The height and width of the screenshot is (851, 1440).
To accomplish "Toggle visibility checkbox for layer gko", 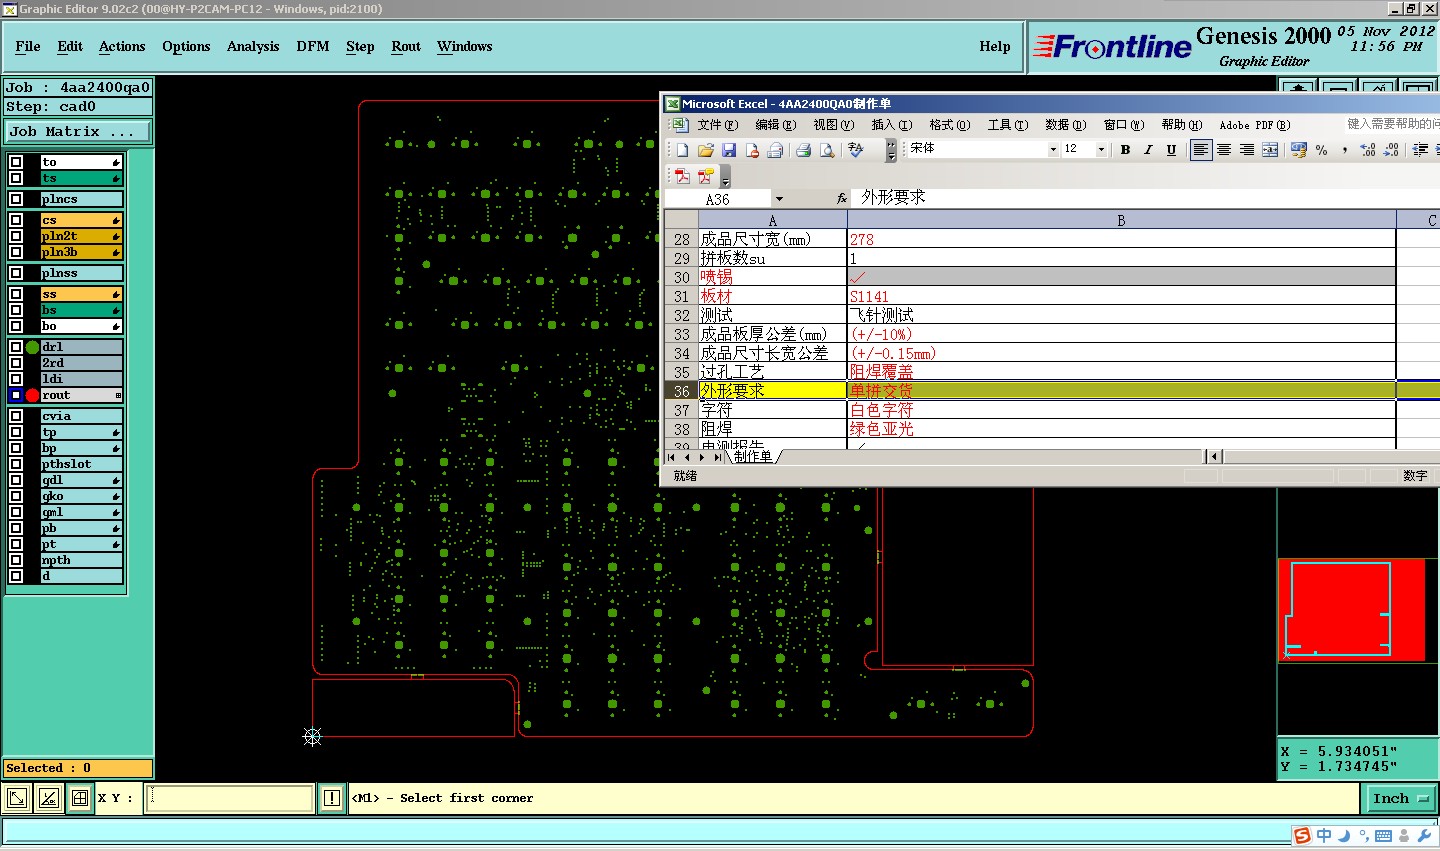I will pyautogui.click(x=16, y=496).
